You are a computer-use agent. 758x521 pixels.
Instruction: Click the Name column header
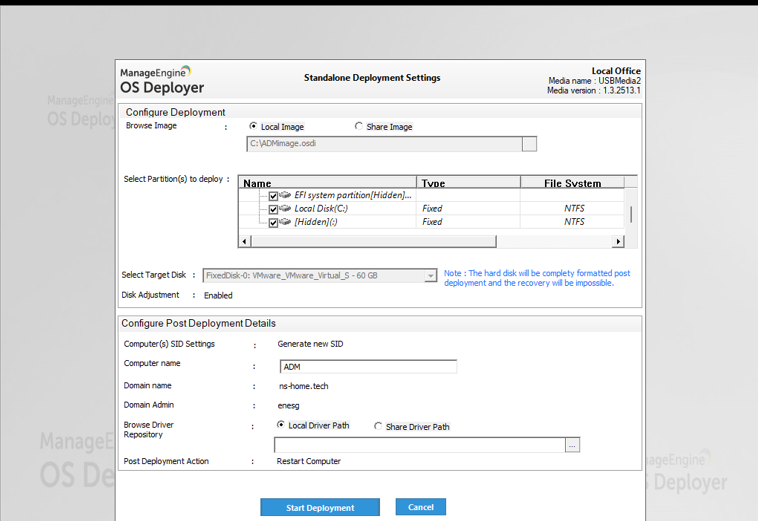click(327, 182)
